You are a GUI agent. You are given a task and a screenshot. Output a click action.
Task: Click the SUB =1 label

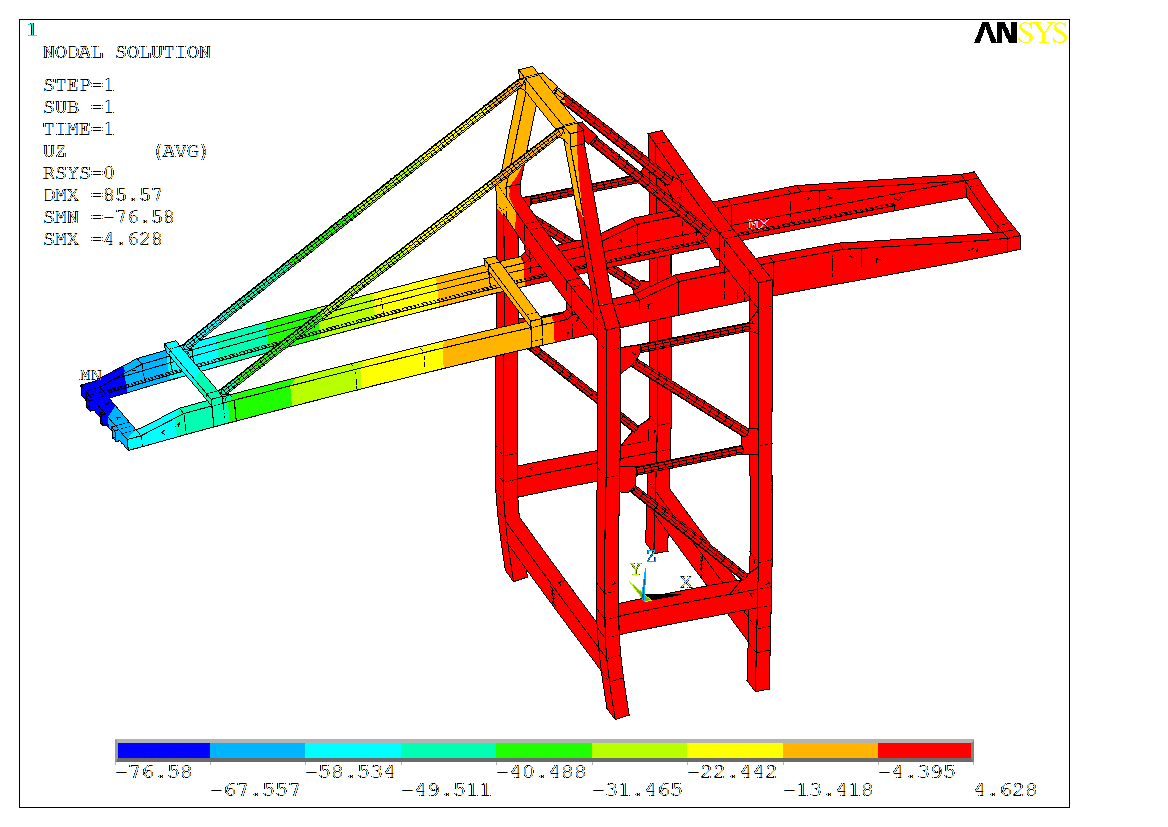pyautogui.click(x=78, y=107)
